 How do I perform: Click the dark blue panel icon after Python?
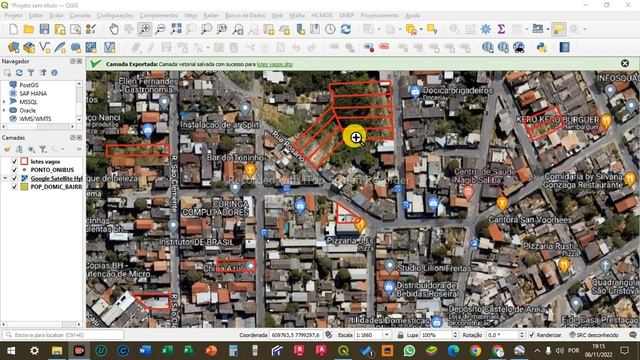[x=564, y=47]
